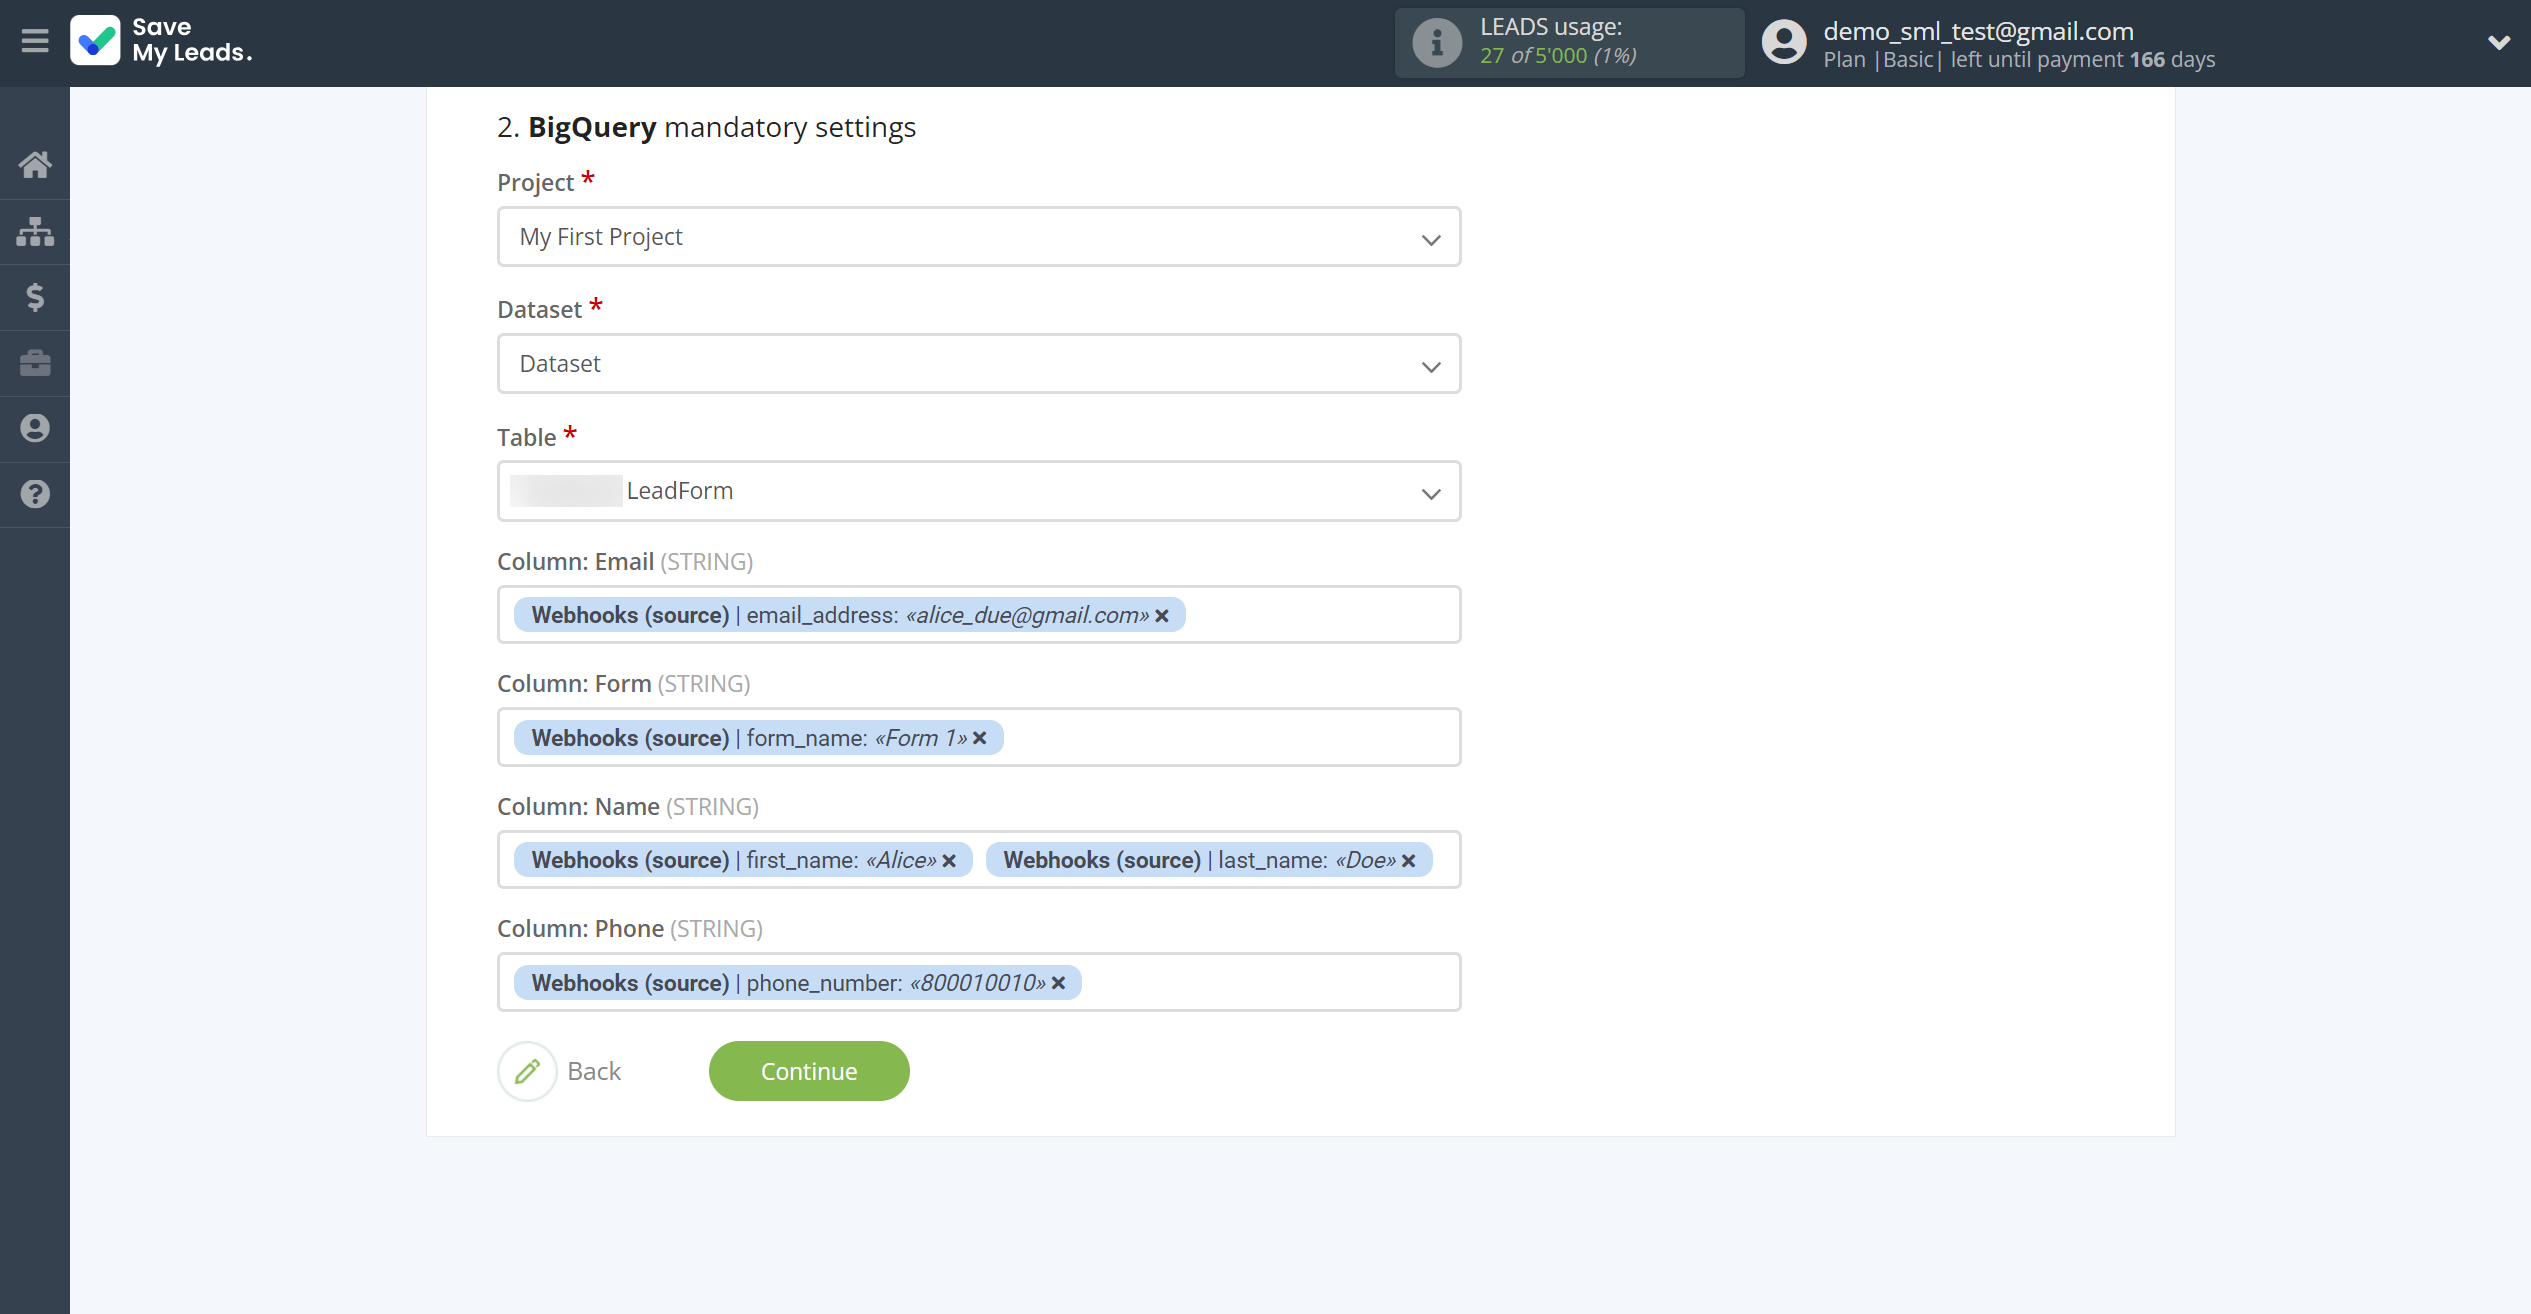
Task: Remove the form_name tag
Action: tap(980, 738)
